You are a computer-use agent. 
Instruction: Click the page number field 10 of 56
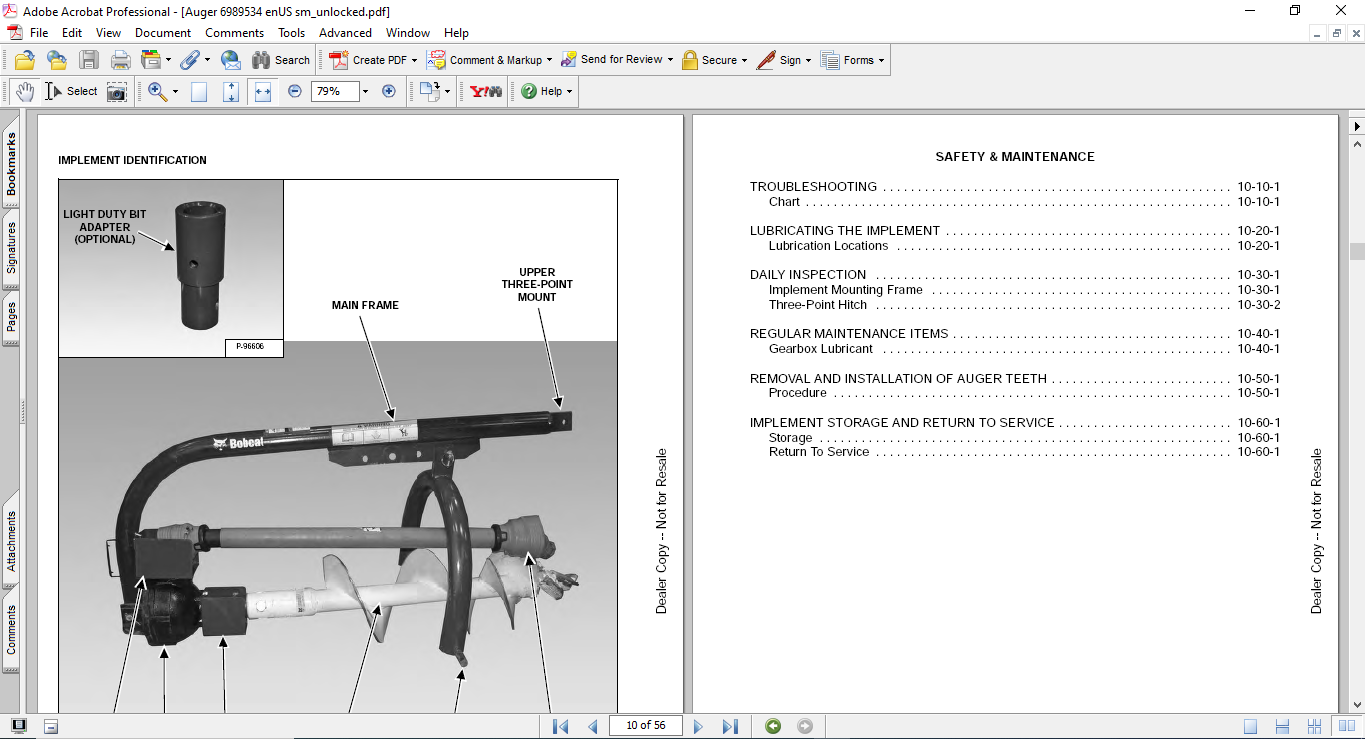(645, 726)
